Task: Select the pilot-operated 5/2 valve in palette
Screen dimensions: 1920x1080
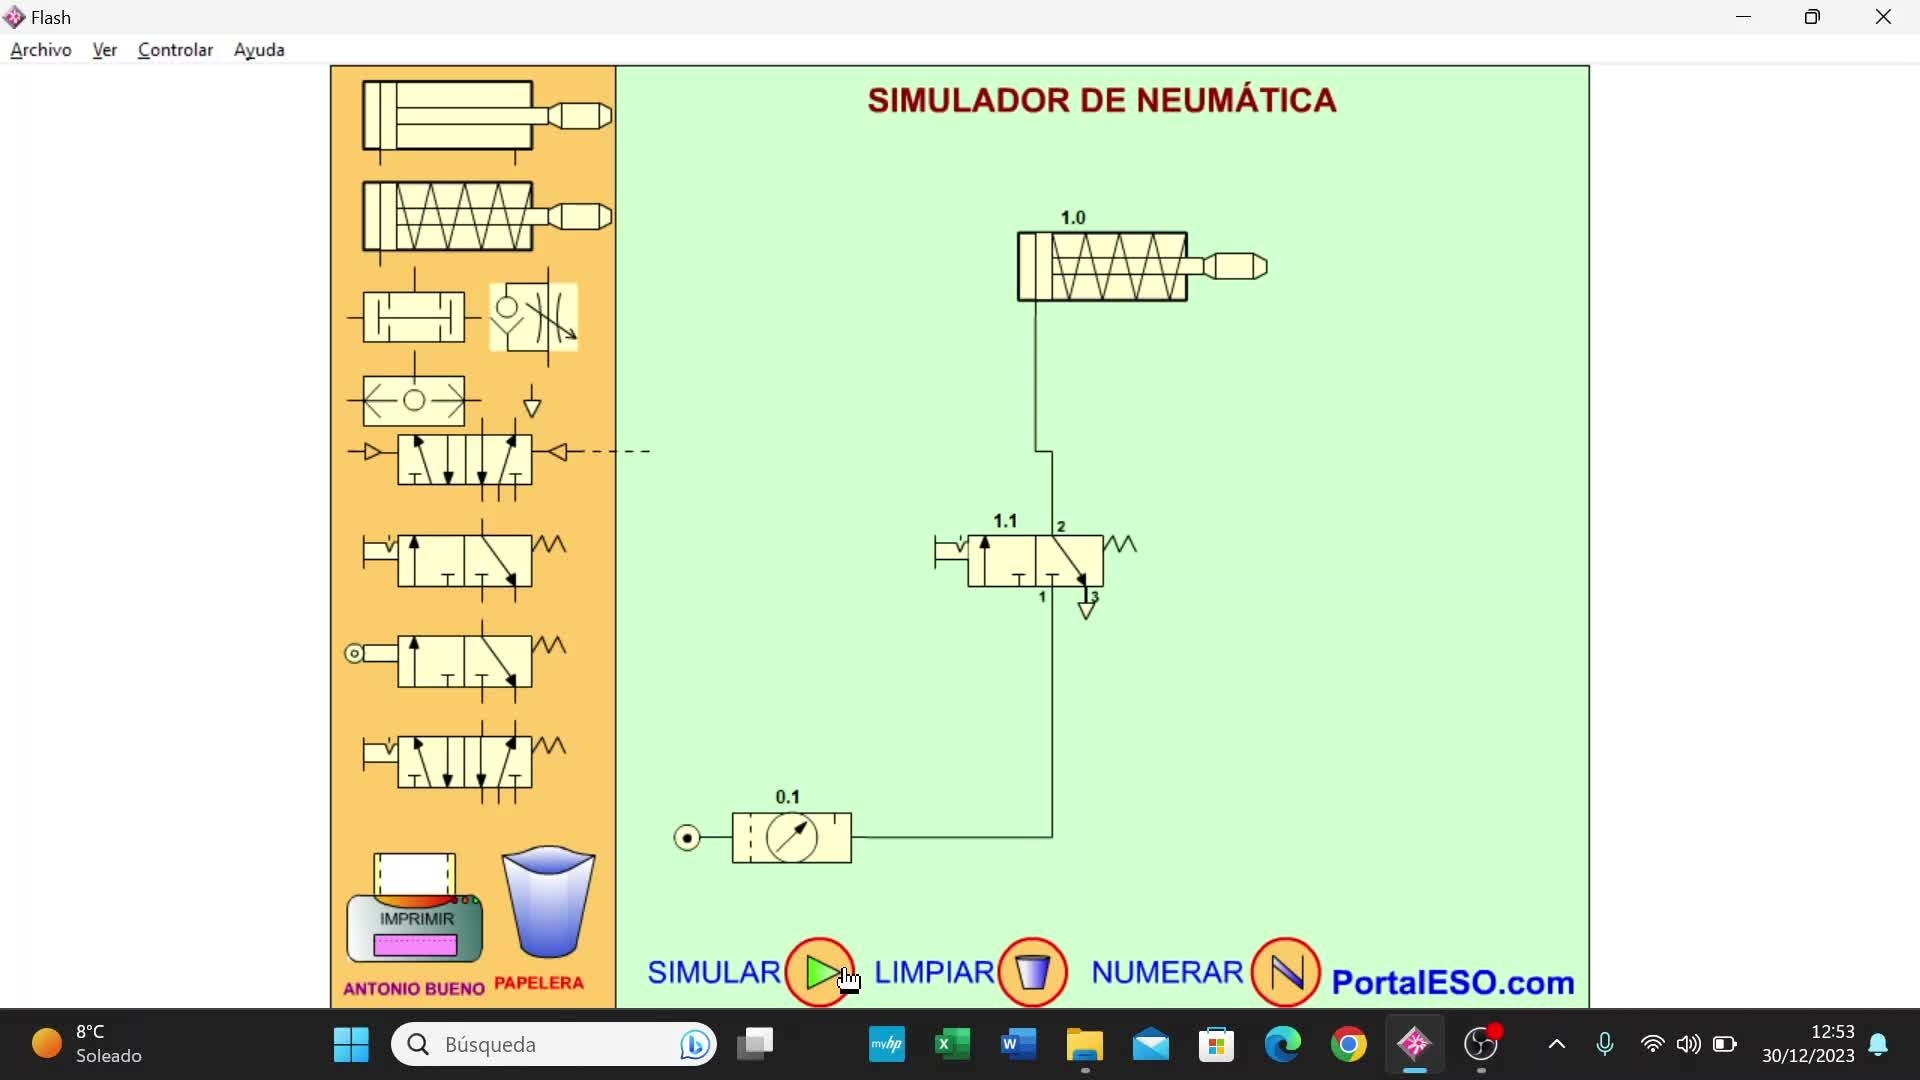Action: coord(465,460)
